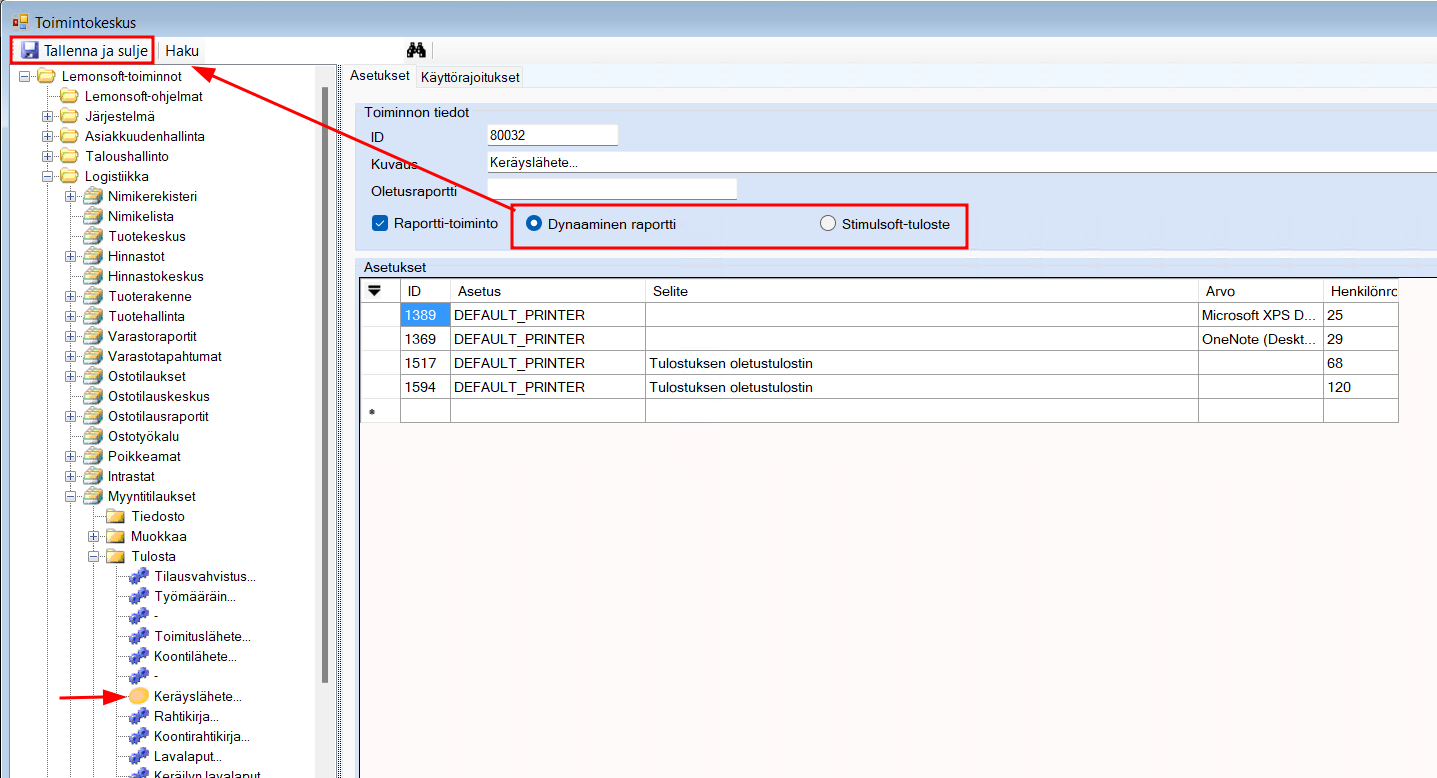This screenshot has width=1437, height=778.
Task: Click Tallenna ja sulje button
Action: [x=85, y=50]
